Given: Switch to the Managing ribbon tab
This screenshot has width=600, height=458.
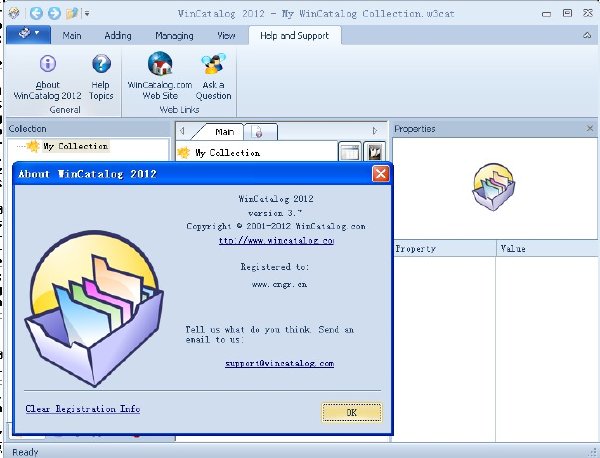Looking at the screenshot, I should click(174, 36).
